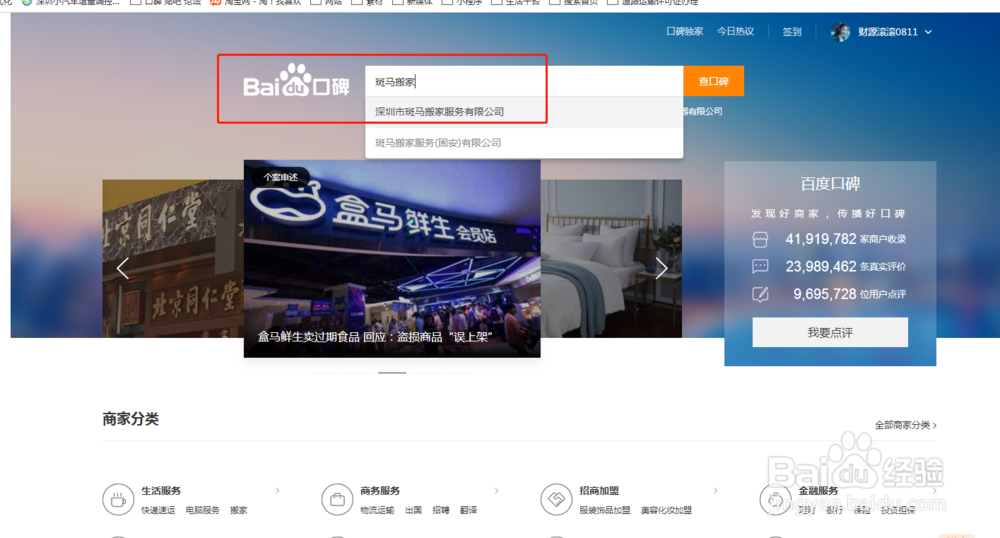Open the 搬家 subcategory
The height and width of the screenshot is (538, 1000).
(x=239, y=510)
